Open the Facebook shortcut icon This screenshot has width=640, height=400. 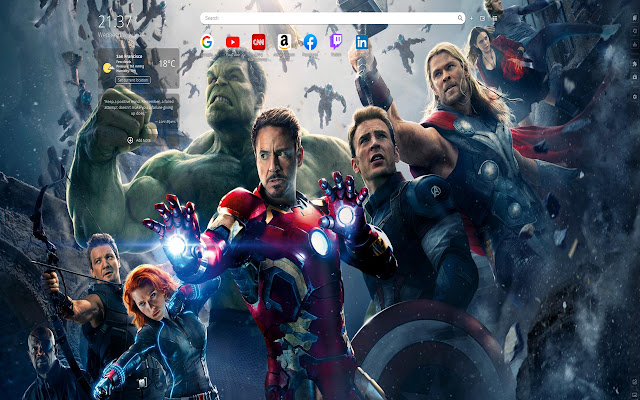tap(310, 42)
